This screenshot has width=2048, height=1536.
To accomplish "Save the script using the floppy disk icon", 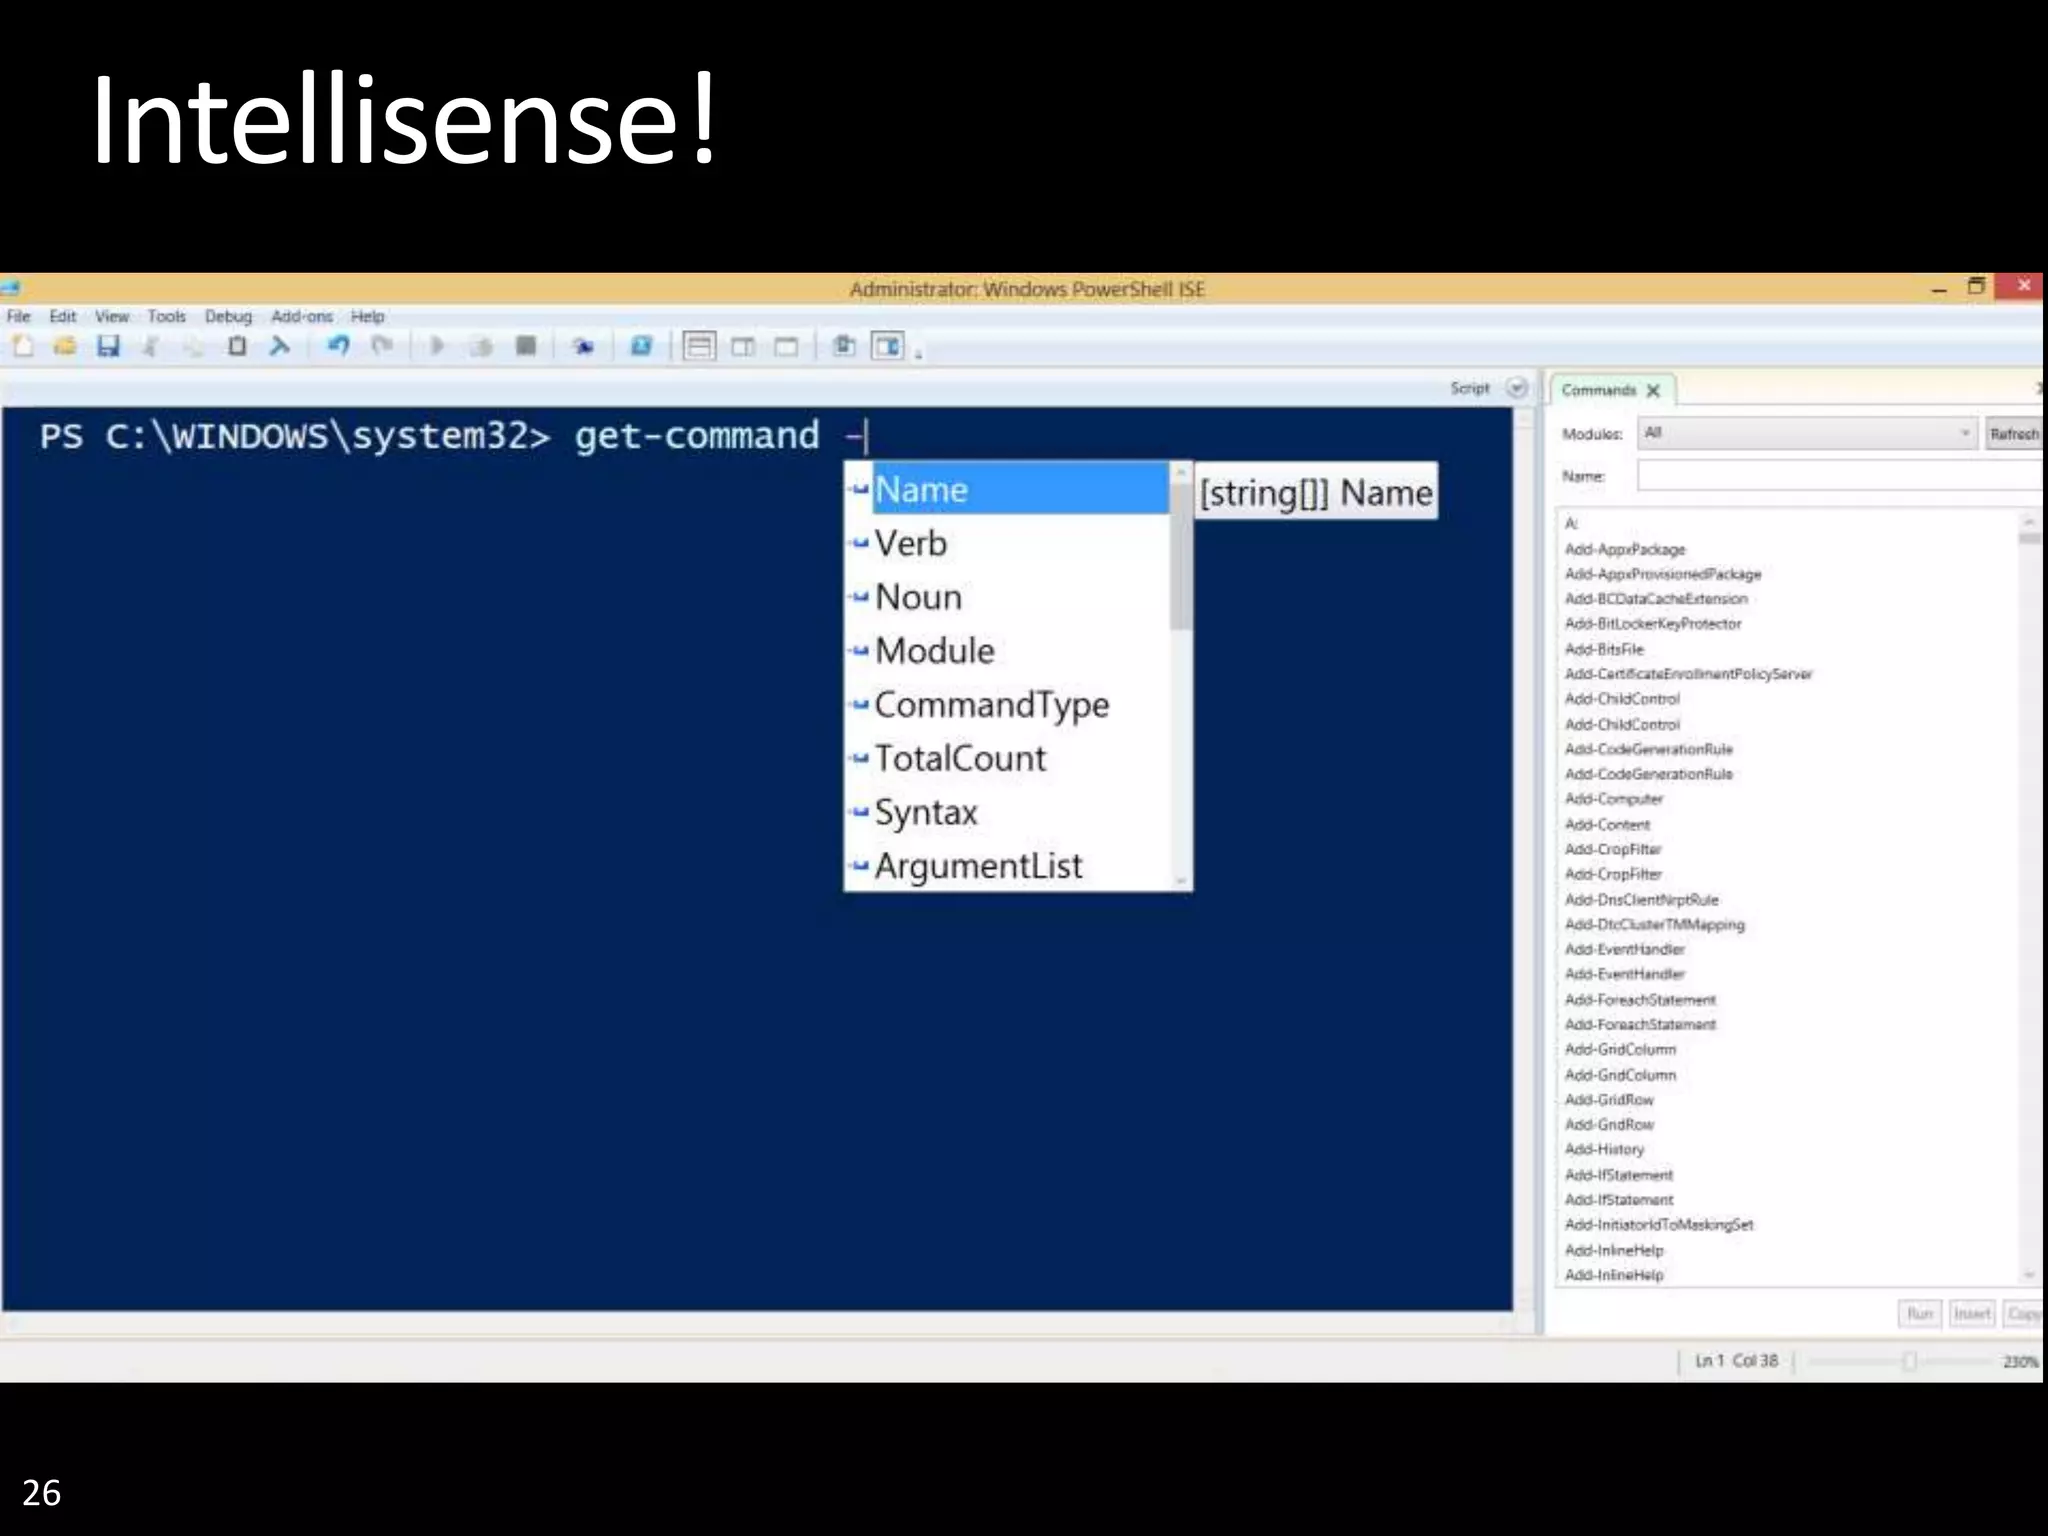I will 108,347.
